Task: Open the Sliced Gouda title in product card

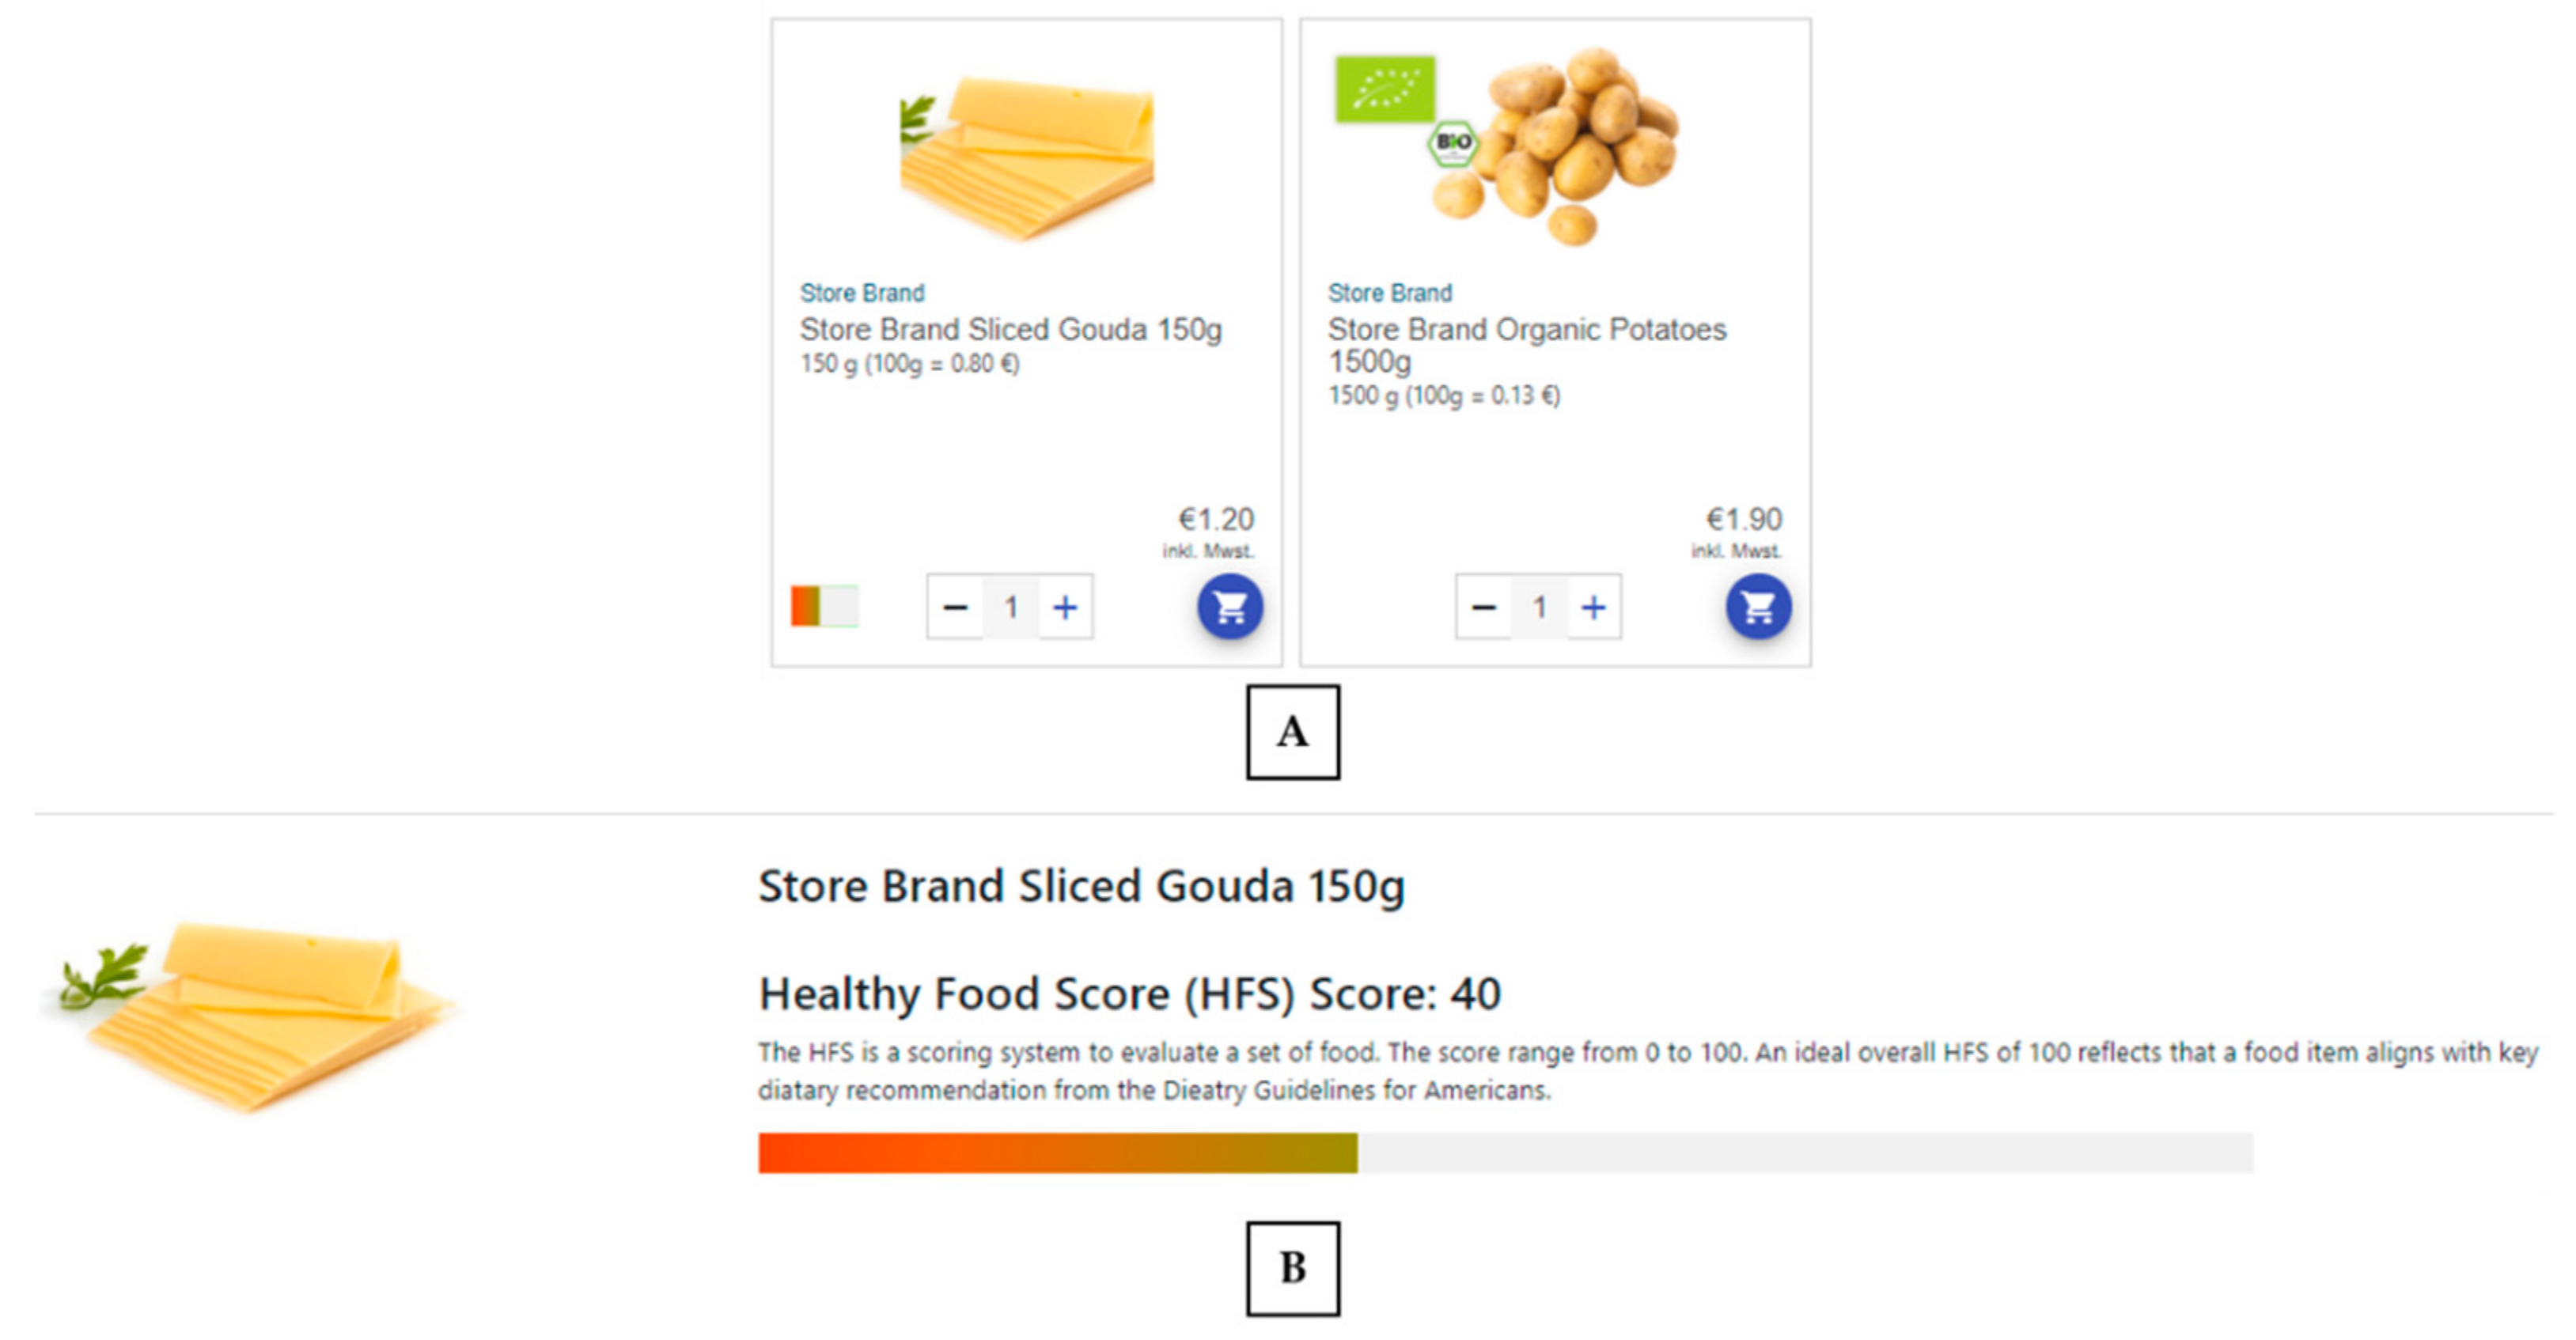Action: [1010, 329]
